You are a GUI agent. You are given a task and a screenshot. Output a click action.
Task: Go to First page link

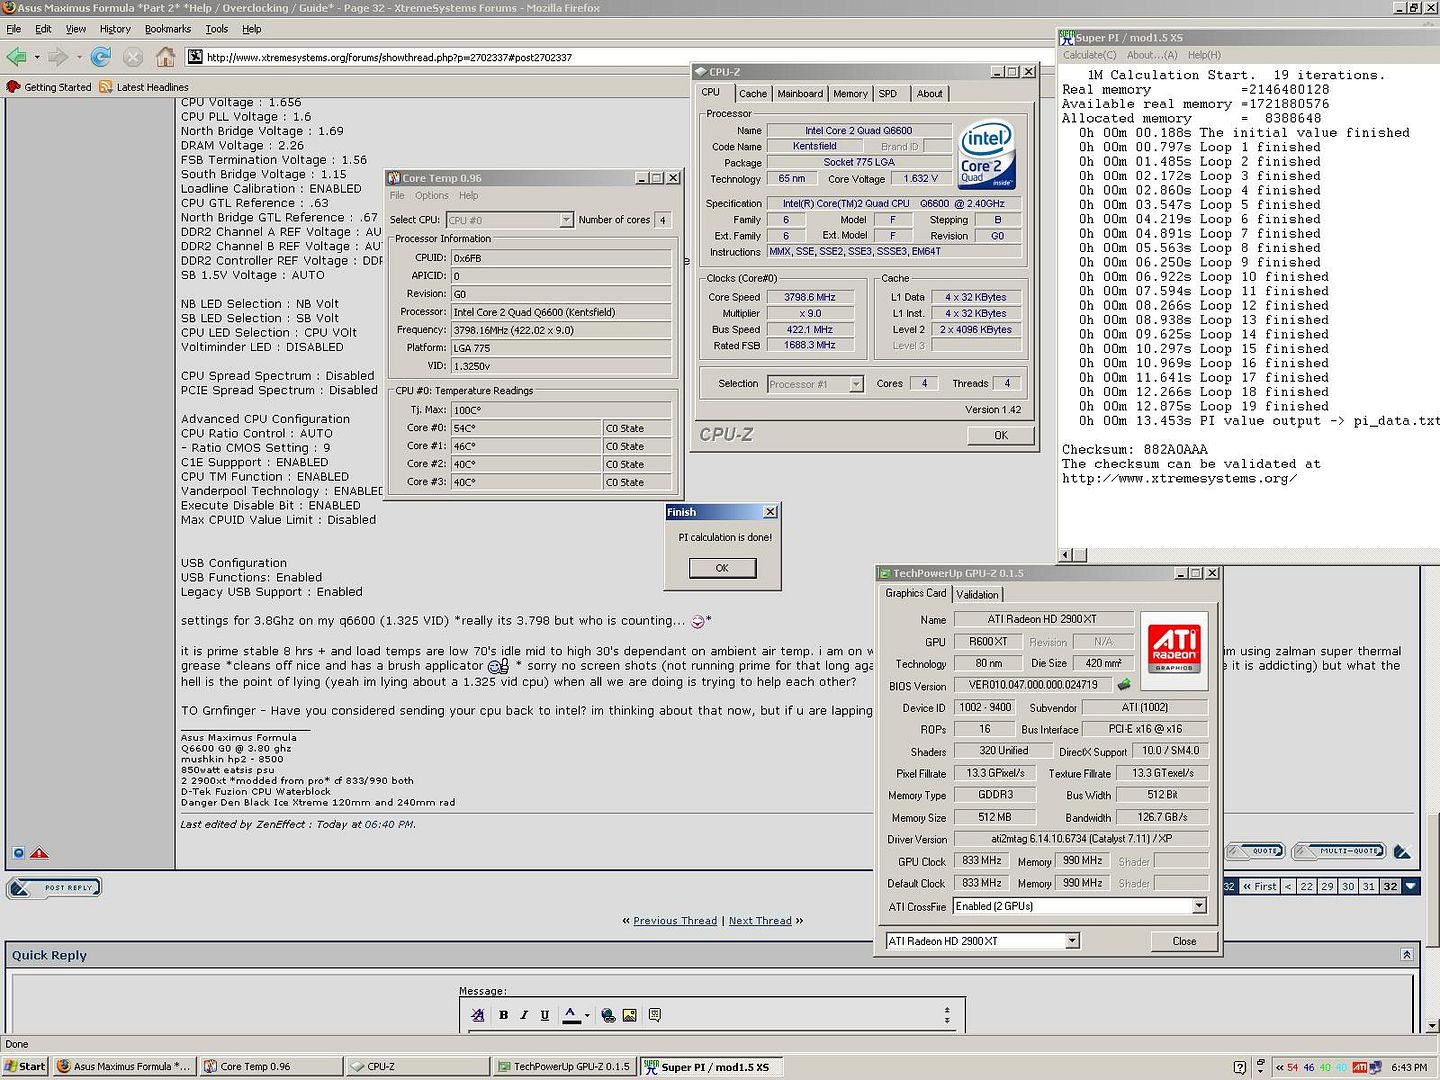pos(1260,886)
